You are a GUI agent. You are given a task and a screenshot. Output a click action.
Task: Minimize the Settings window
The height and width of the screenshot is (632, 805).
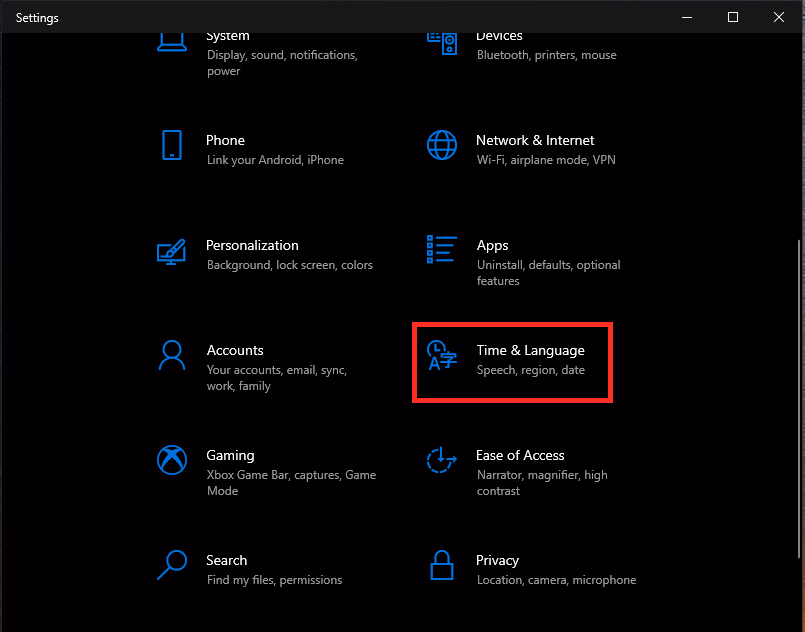pos(687,17)
